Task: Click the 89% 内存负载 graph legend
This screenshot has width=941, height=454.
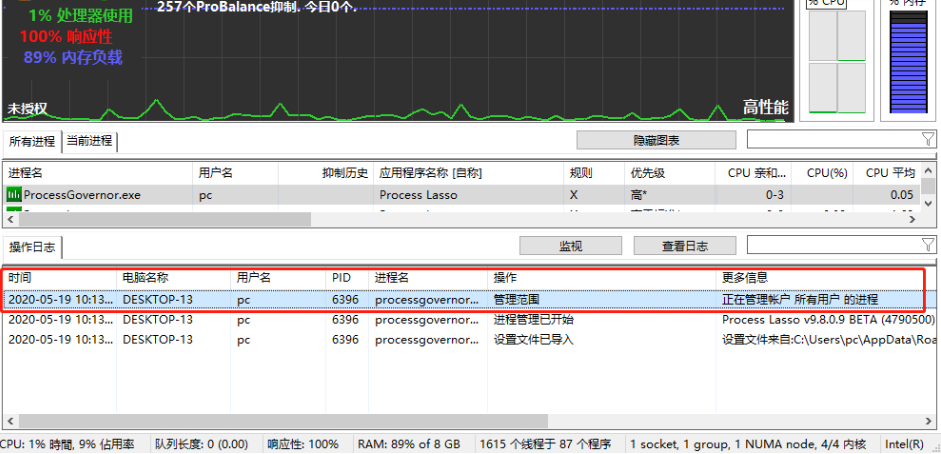Action: pos(73,58)
